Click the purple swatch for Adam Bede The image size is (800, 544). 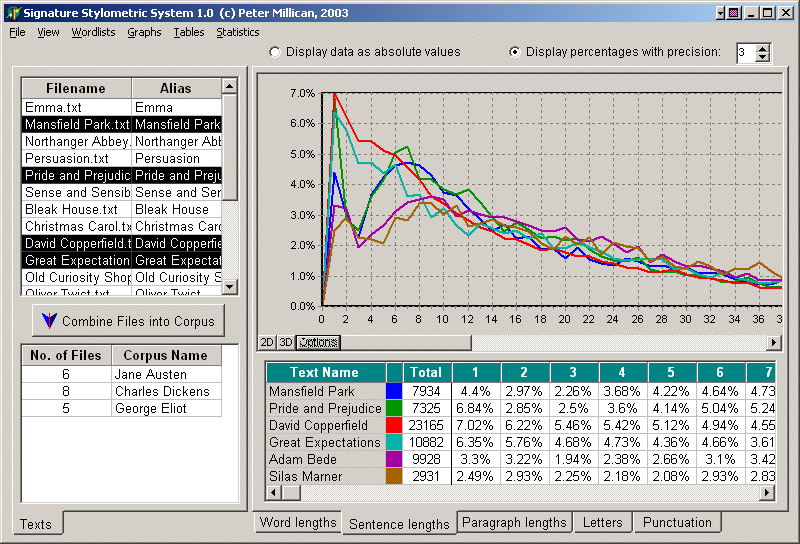394,459
